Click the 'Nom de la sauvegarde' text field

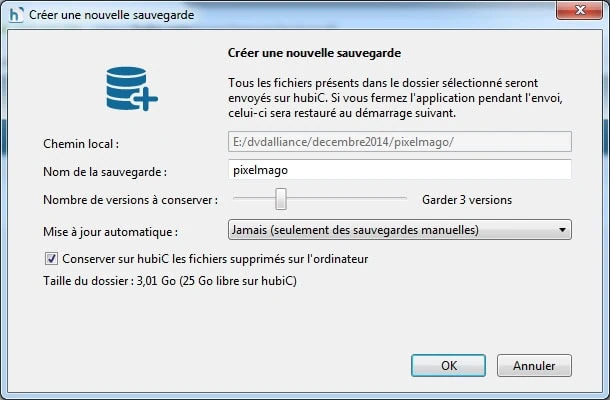click(400, 170)
